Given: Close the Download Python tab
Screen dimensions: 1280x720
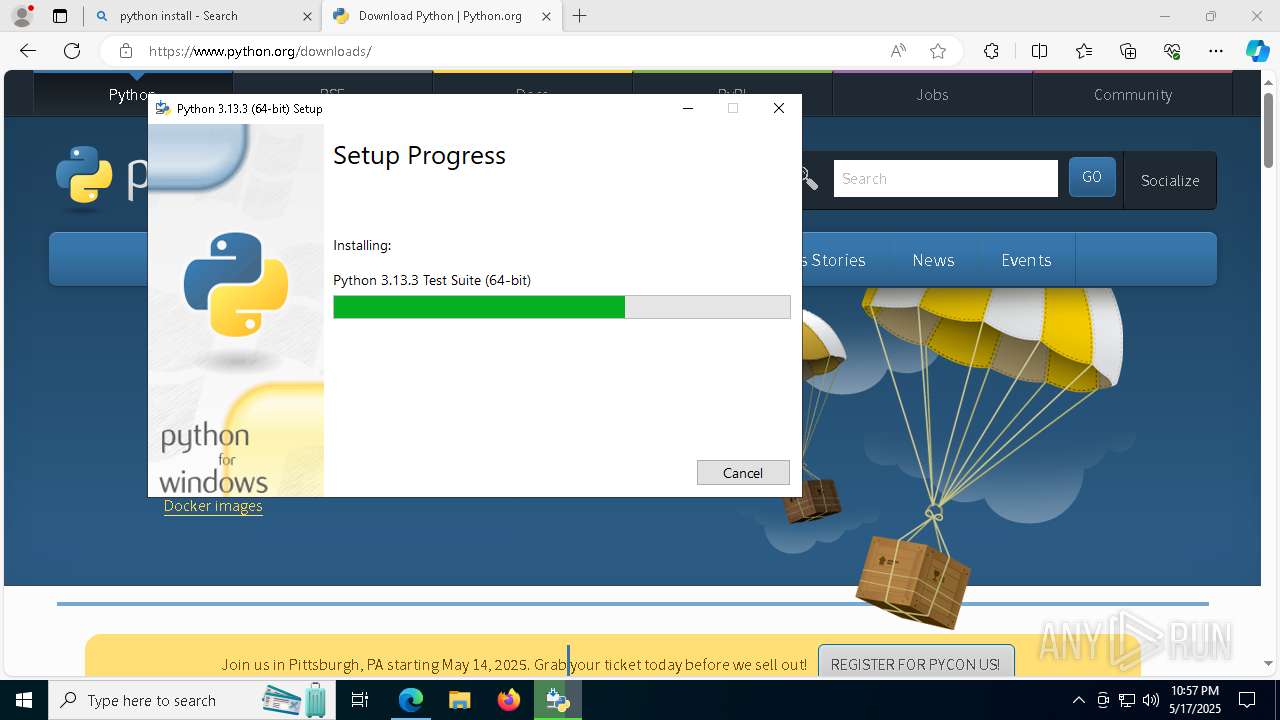Looking at the screenshot, I should 546,16.
